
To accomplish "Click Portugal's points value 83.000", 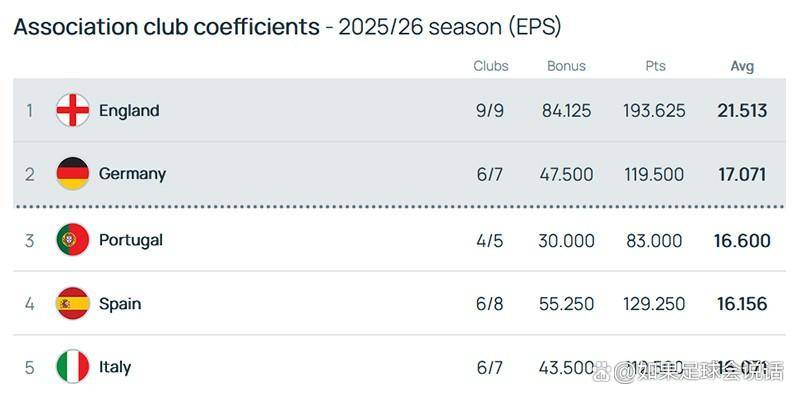I will click(655, 240).
